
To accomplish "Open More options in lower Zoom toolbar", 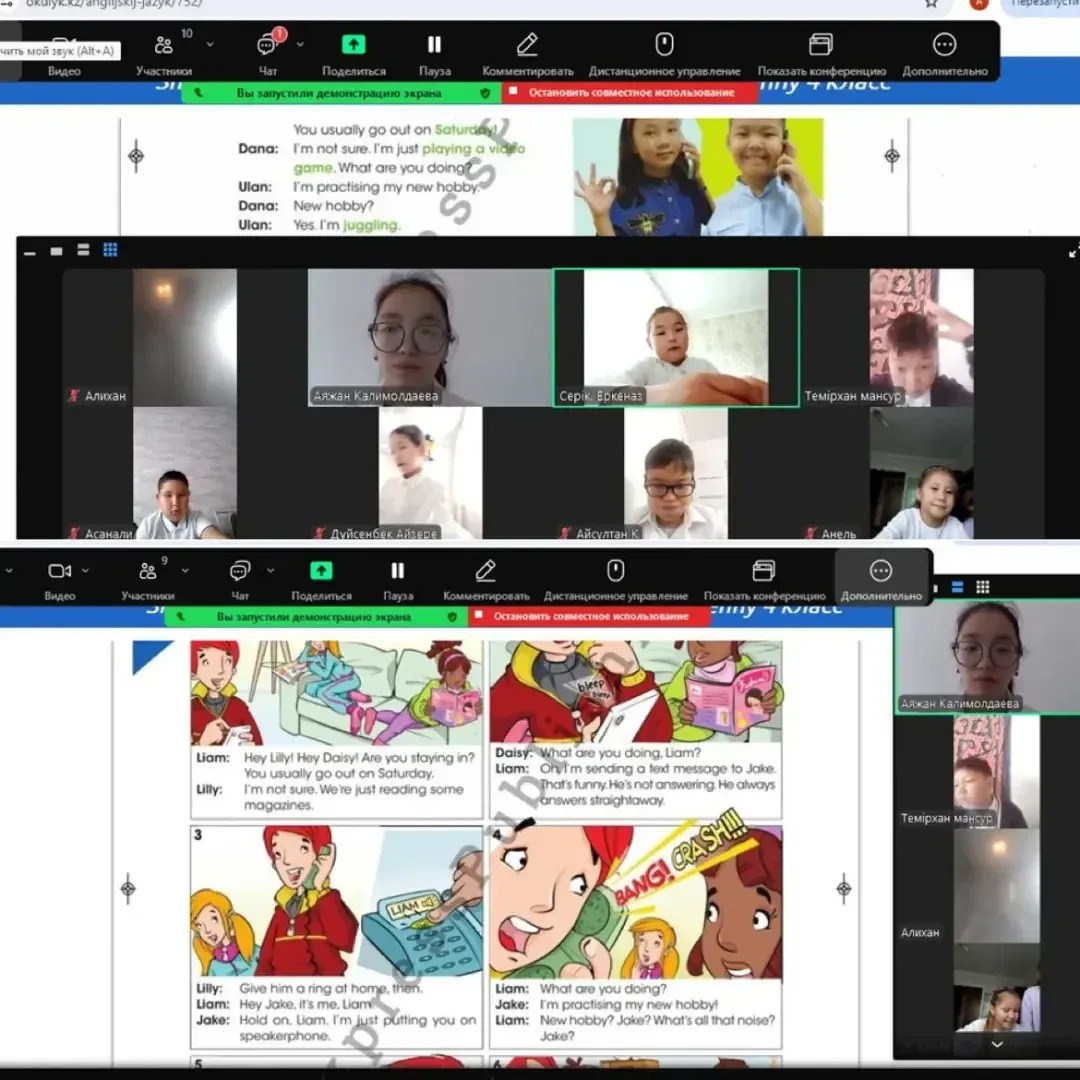I will coord(881,571).
